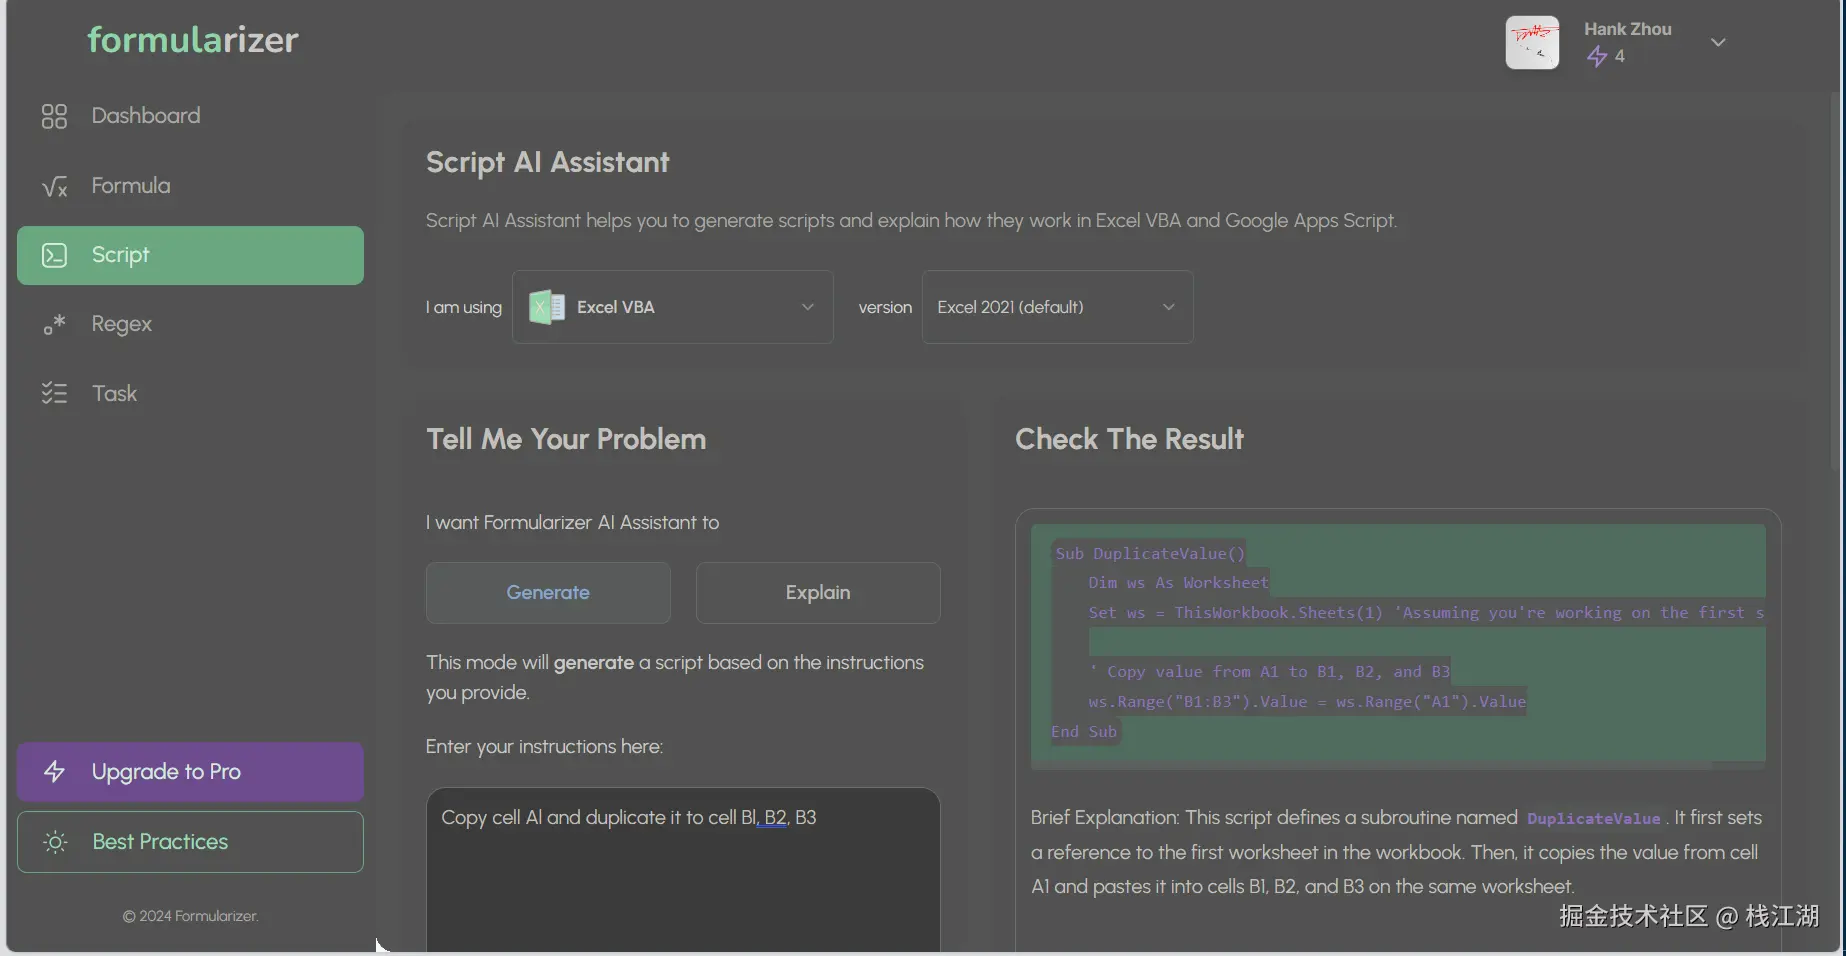Click the 'Sub DuplicateValue()' code line
This screenshot has height=956, width=1846.
tap(1150, 553)
